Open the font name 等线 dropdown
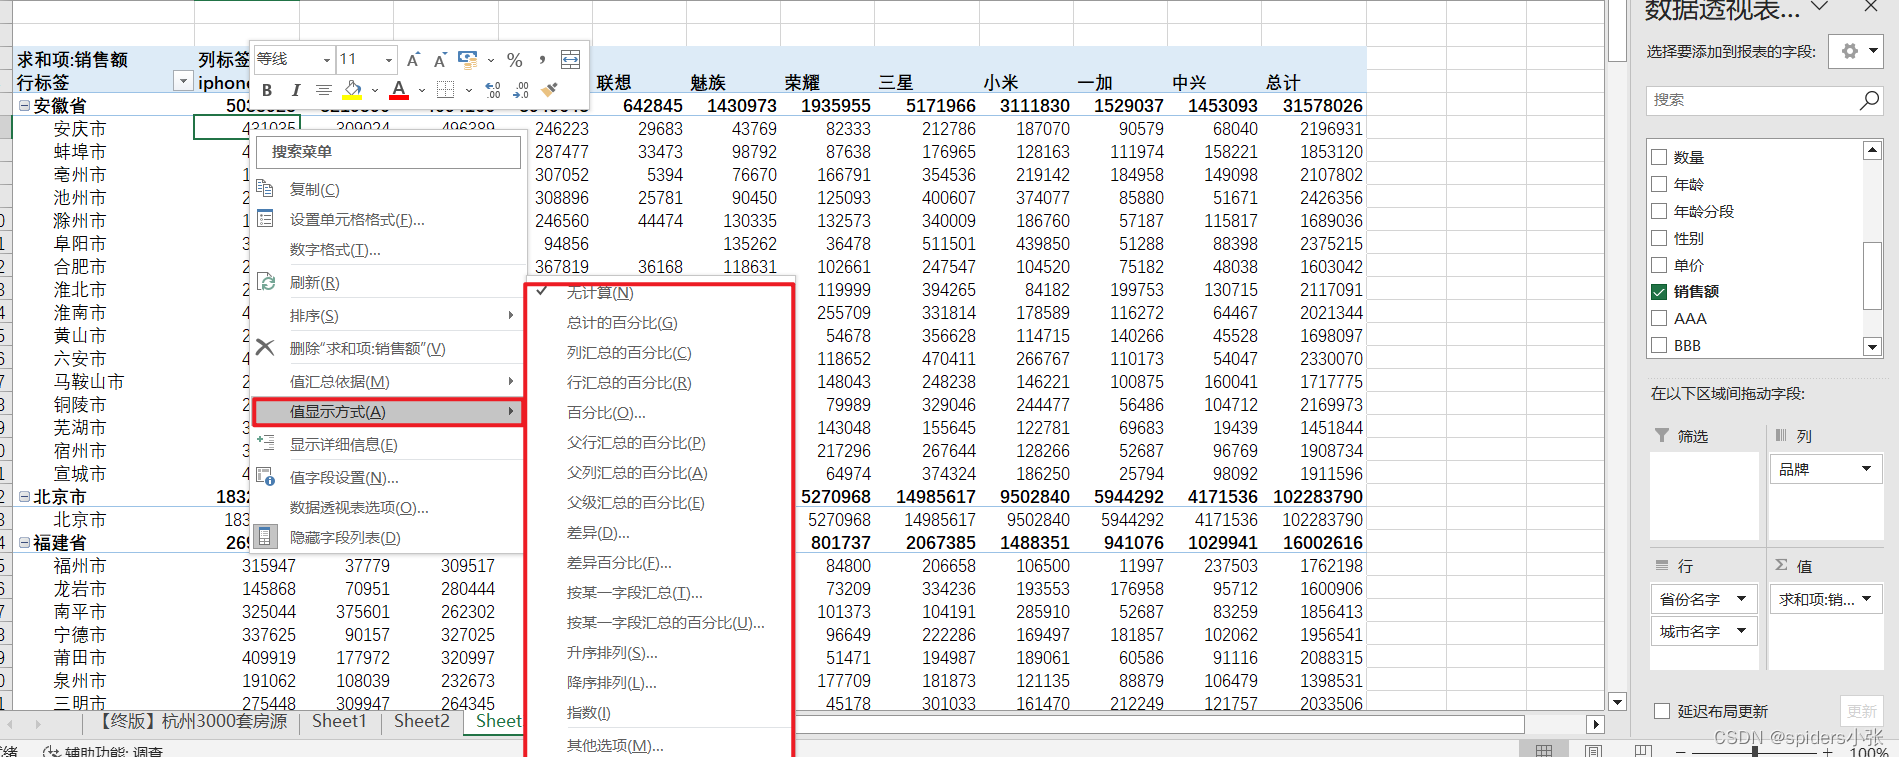 click(326, 60)
